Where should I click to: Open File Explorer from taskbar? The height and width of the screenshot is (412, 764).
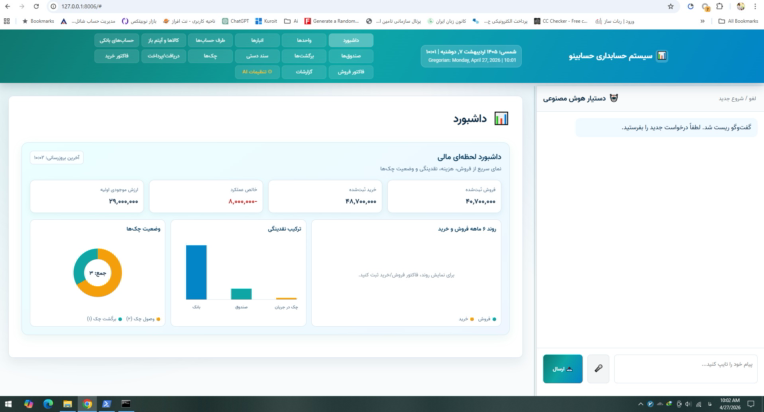pos(67,404)
